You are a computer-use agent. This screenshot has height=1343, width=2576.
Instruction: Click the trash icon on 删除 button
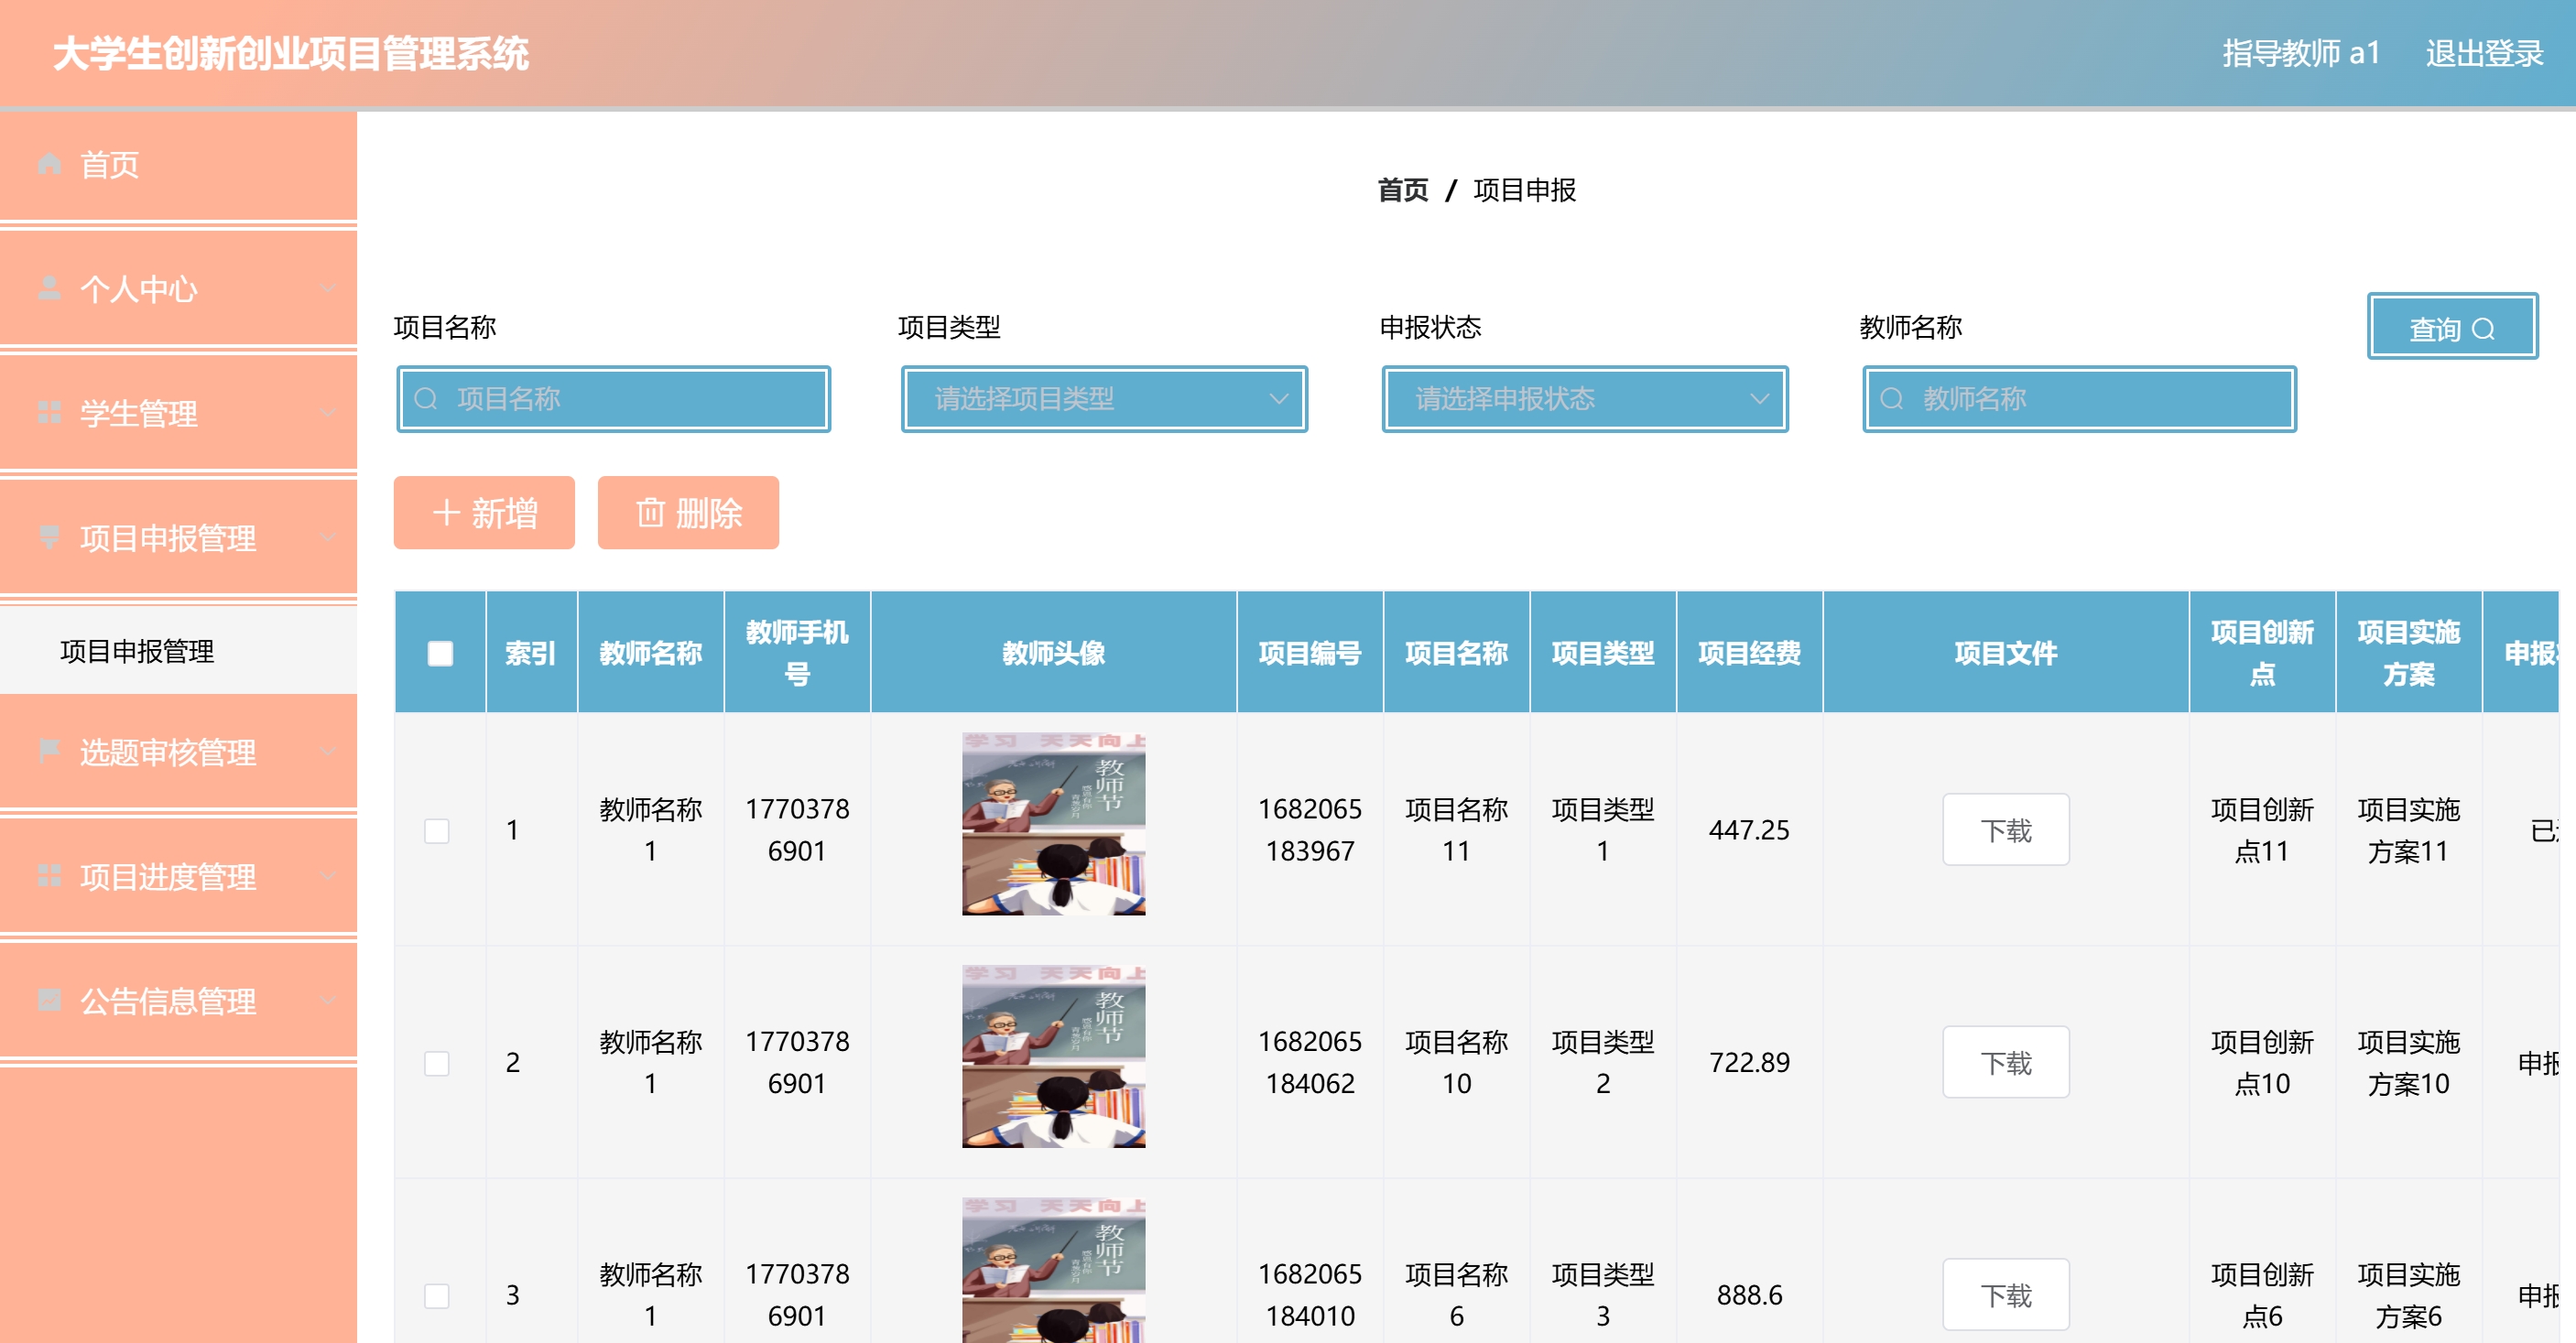click(x=650, y=513)
